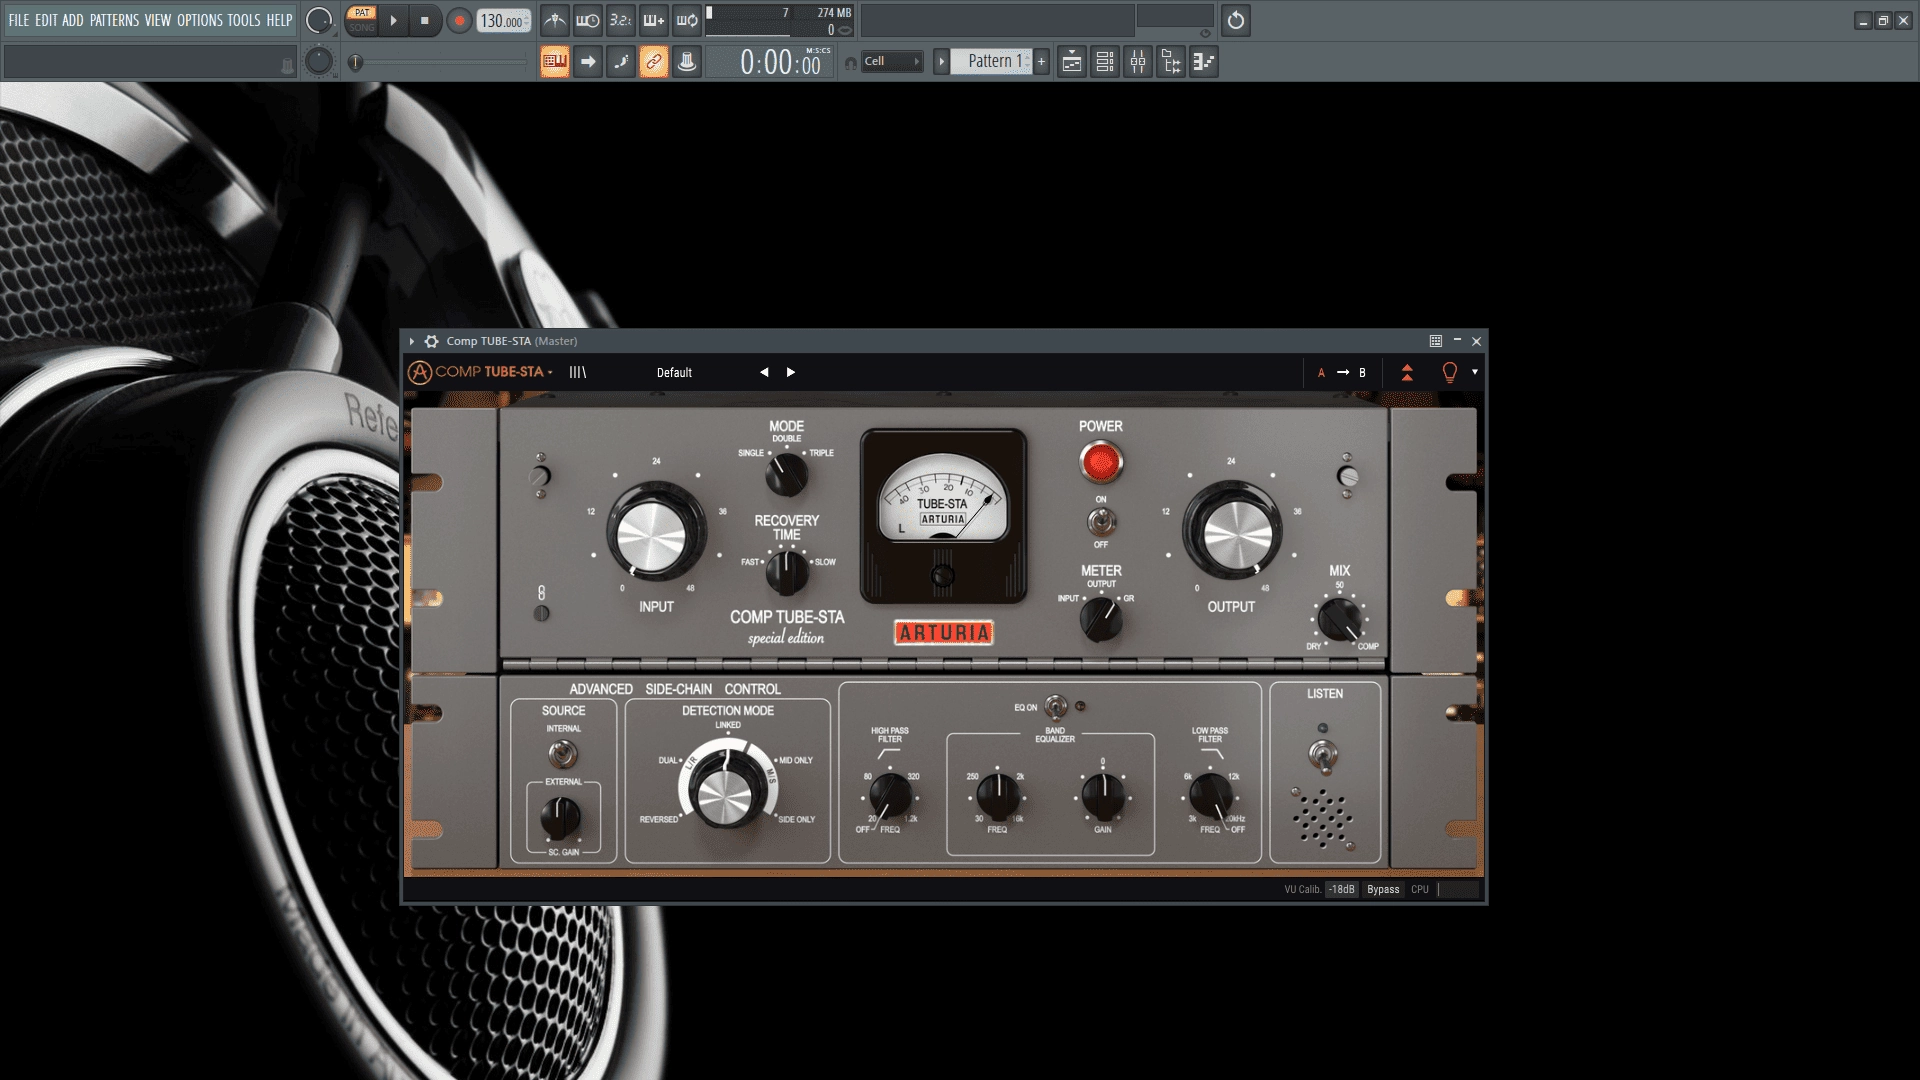This screenshot has width=1920, height=1080.
Task: Click the main snap magnet icon
Action: [x=850, y=63]
